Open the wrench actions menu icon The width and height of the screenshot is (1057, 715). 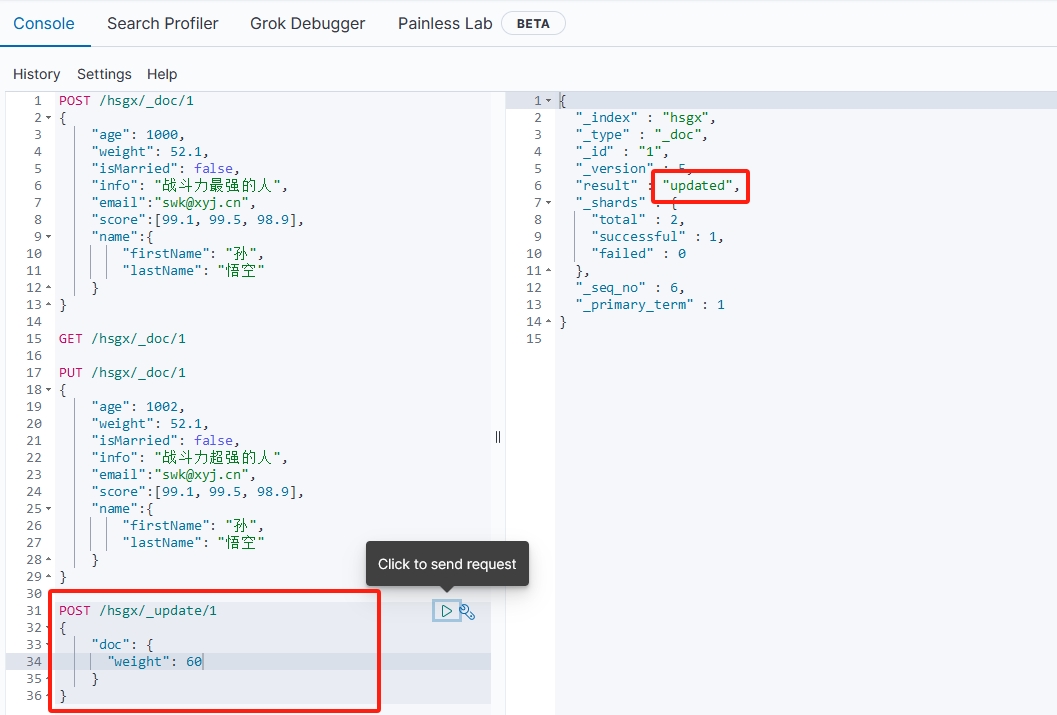point(467,612)
